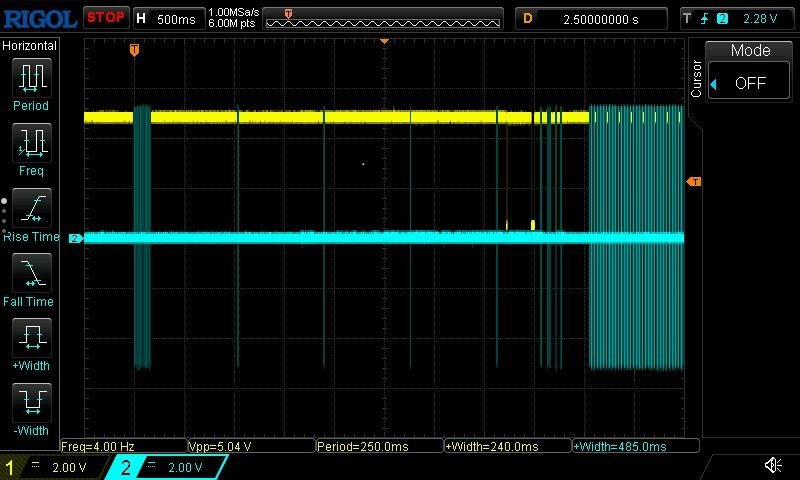Click the RIGOL logo

tap(39, 18)
